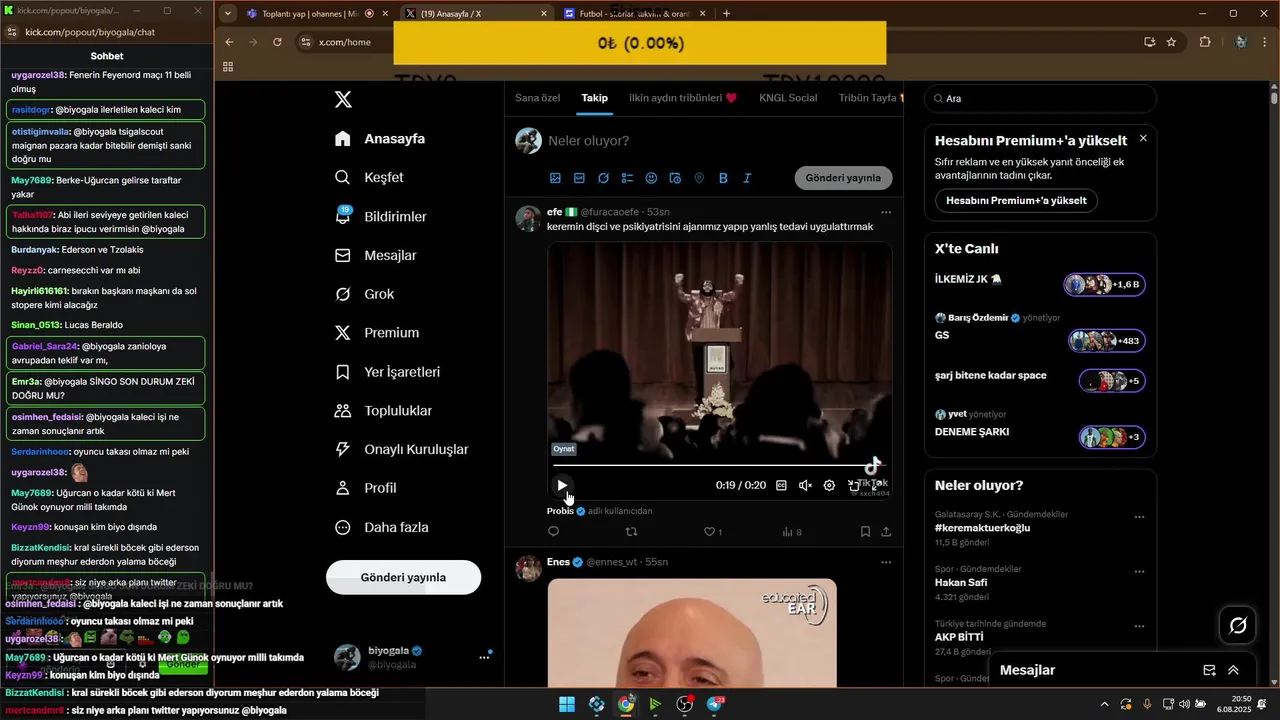Image resolution: width=1280 pixels, height=720 pixels.
Task: Open Grok from the sidebar
Action: (x=365, y=294)
